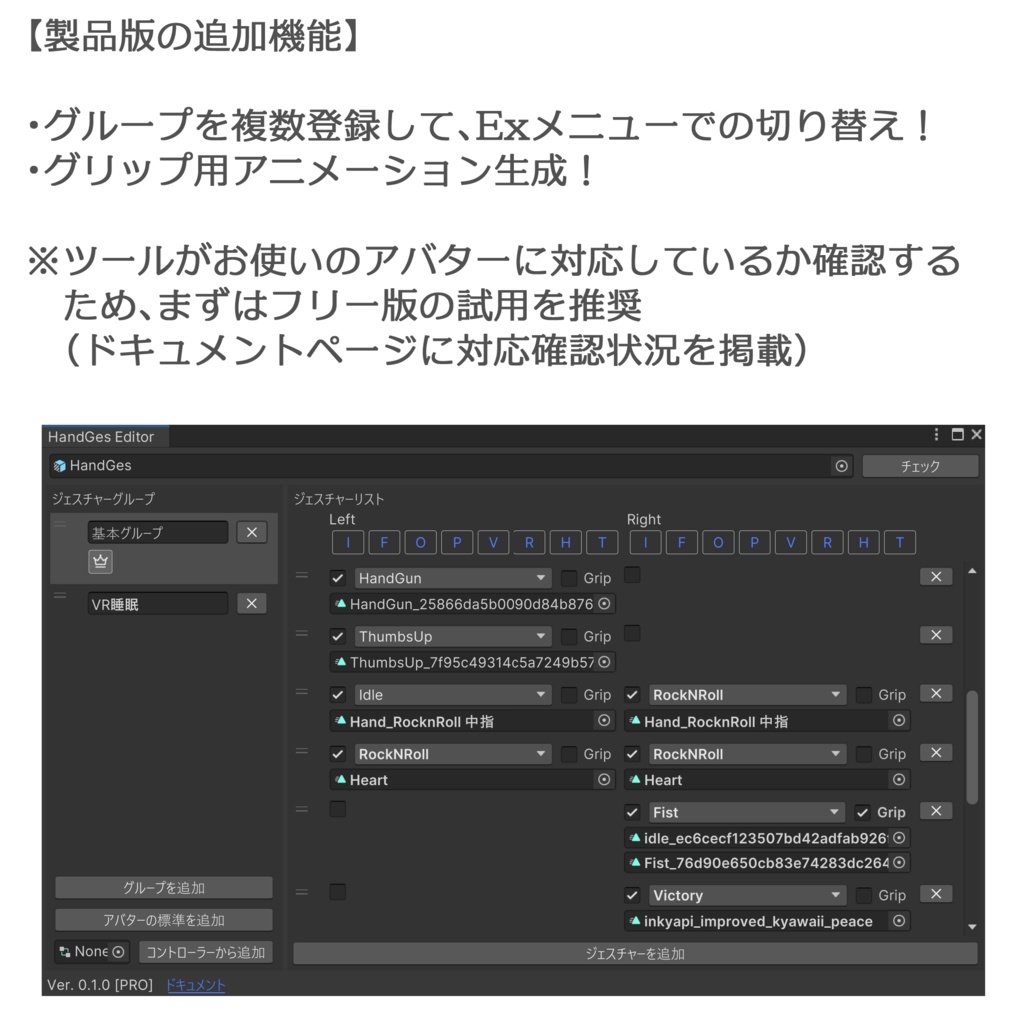Viewport: 1024px width, 1024px height.
Task: Switch to the HandGes Editor tab
Action: 104,436
